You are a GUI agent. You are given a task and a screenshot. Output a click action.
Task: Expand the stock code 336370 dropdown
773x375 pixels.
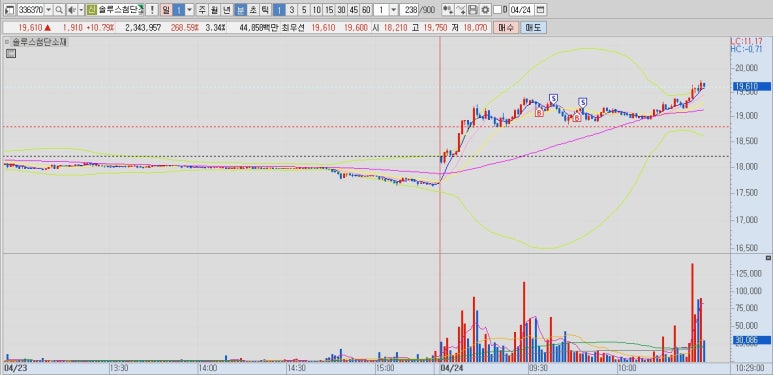(48, 10)
